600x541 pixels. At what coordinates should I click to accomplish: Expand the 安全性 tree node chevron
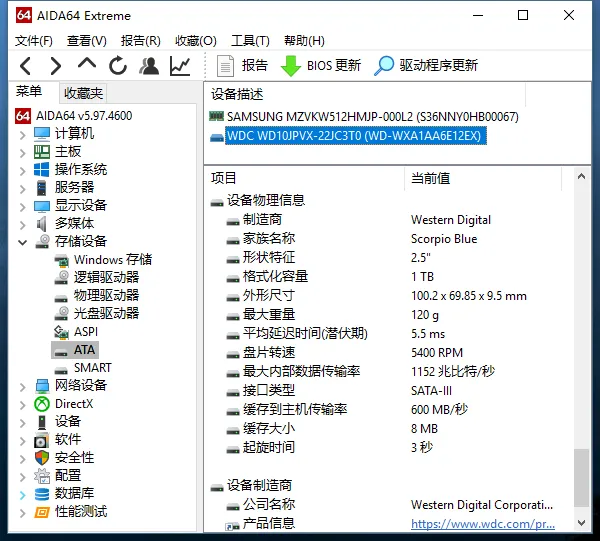point(23,459)
